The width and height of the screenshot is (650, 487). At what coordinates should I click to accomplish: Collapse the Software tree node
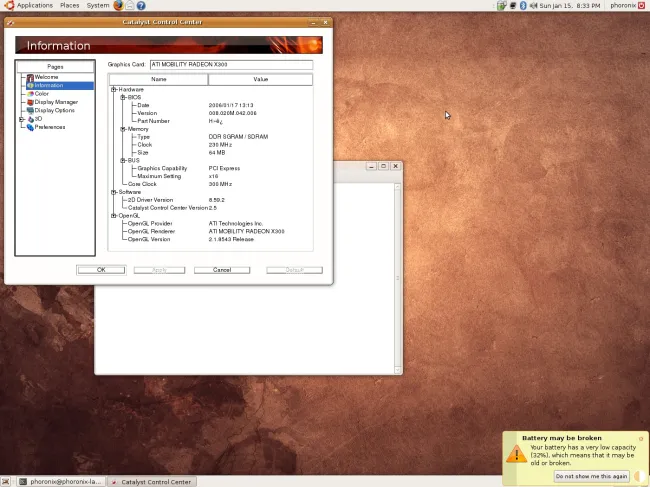(x=114, y=192)
